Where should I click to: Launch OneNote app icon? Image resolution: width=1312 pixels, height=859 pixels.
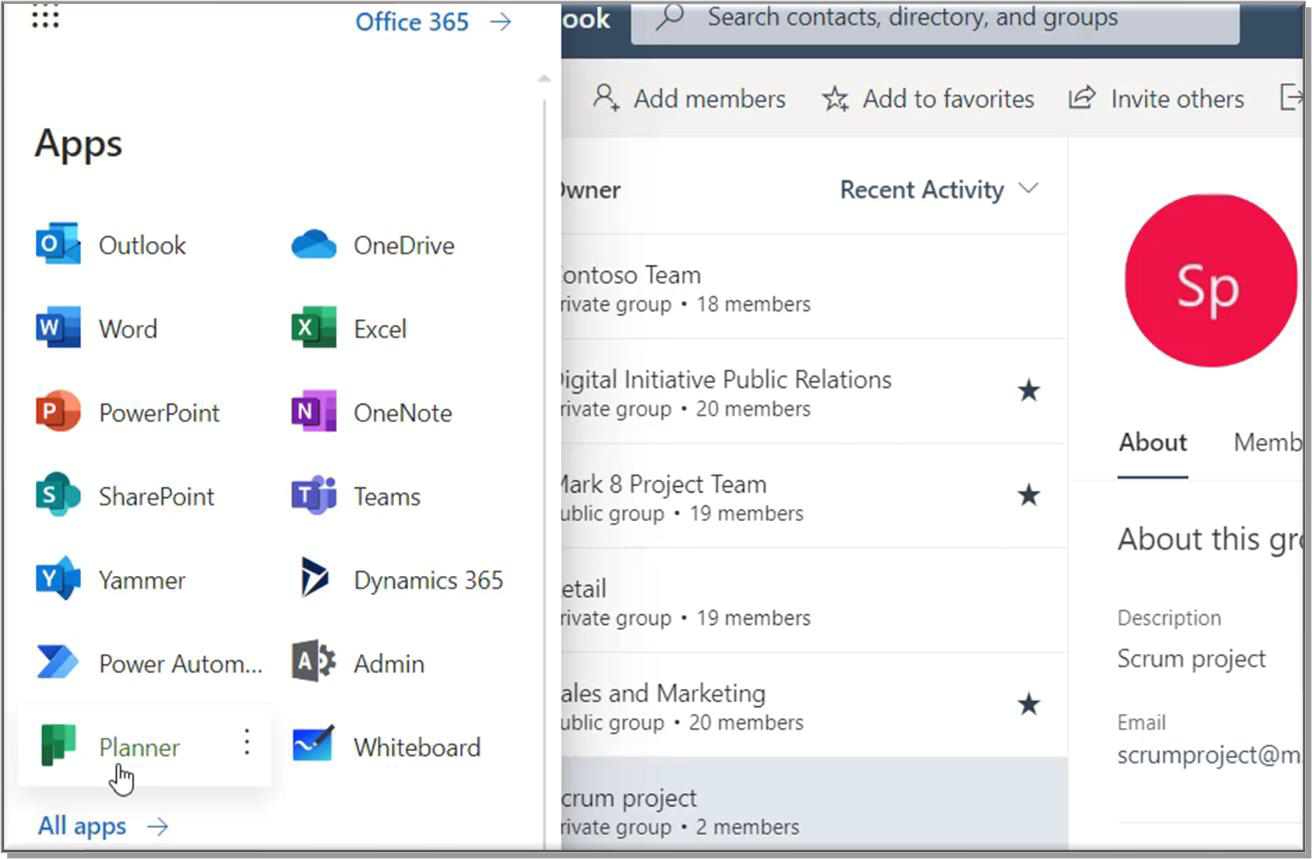pyautogui.click(x=314, y=412)
